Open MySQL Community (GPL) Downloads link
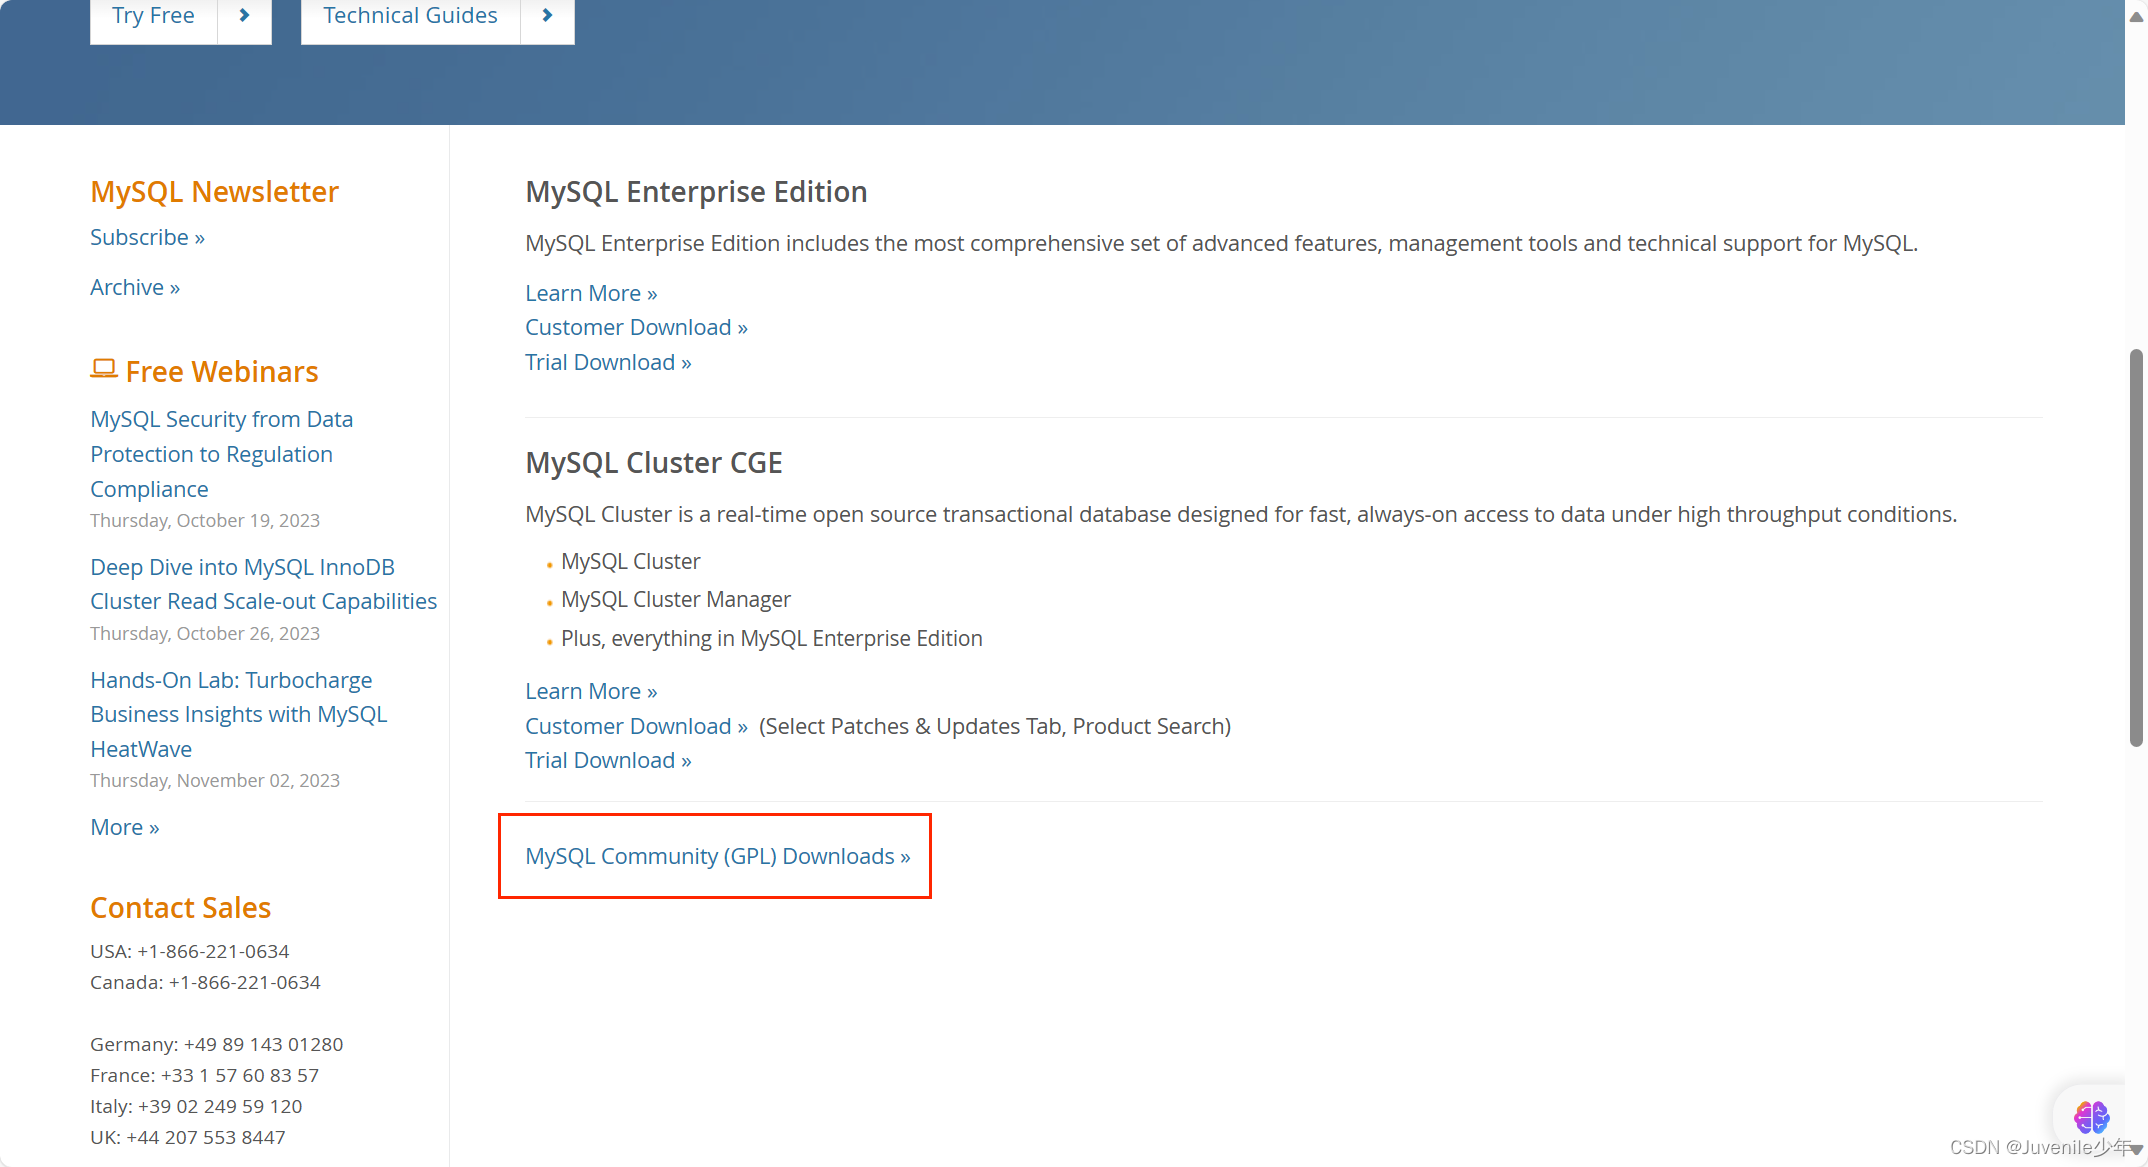 tap(717, 856)
